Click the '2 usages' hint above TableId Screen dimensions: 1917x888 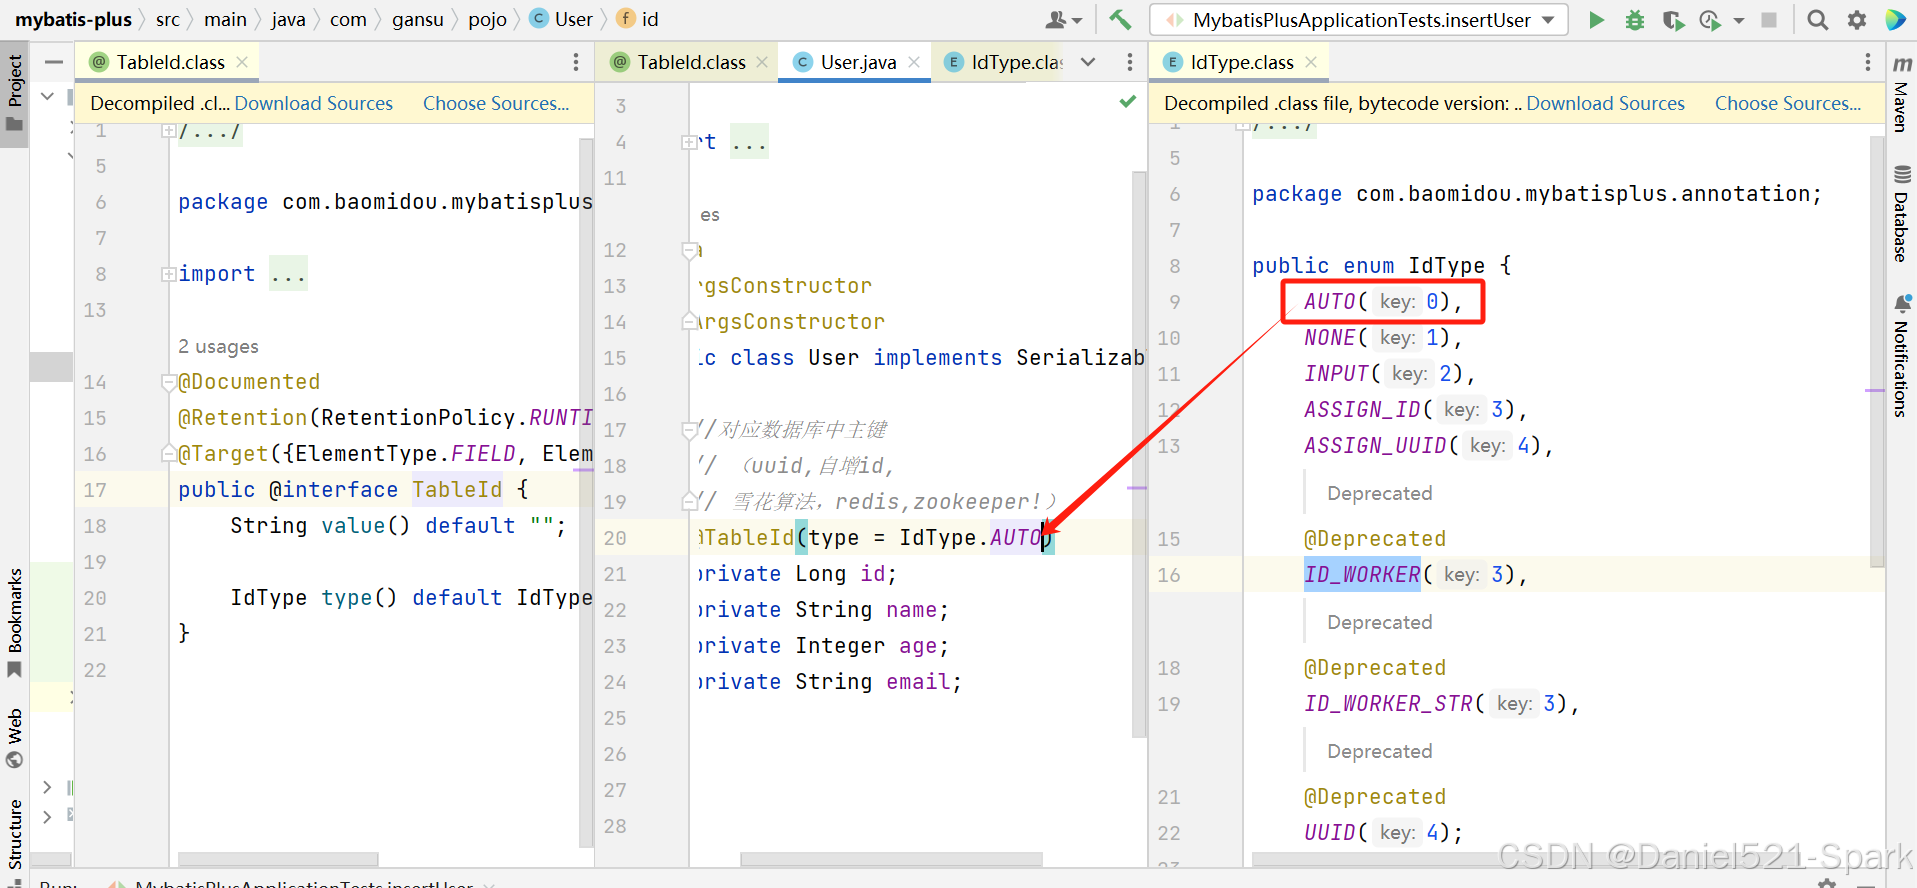(218, 346)
